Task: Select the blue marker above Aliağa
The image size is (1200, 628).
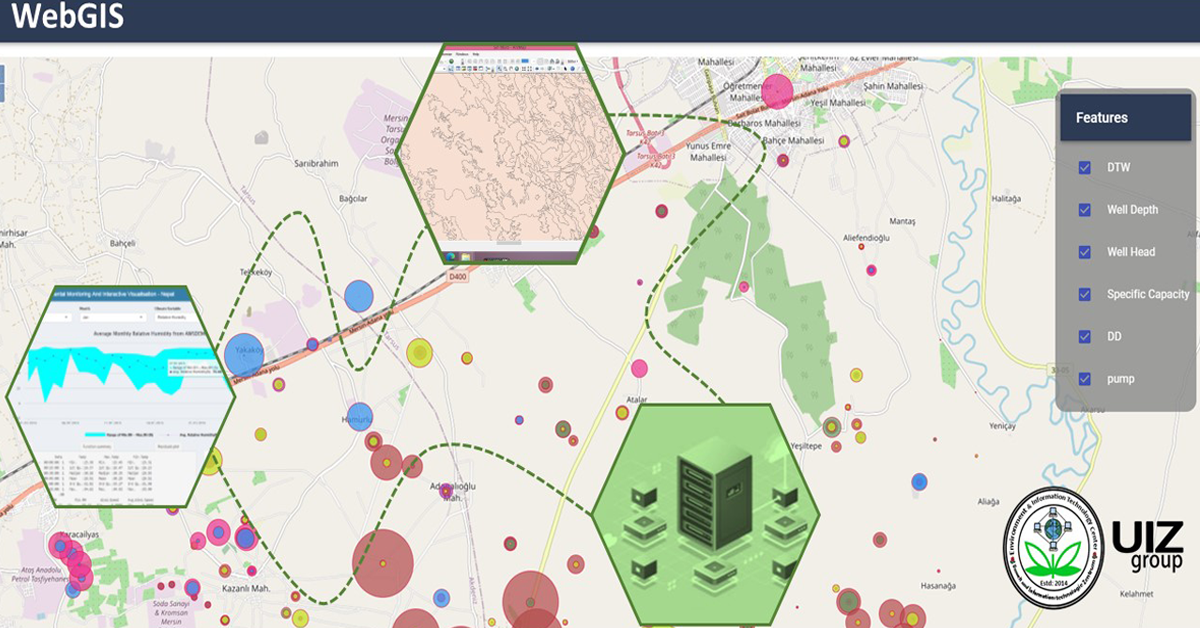Action: 919,482
